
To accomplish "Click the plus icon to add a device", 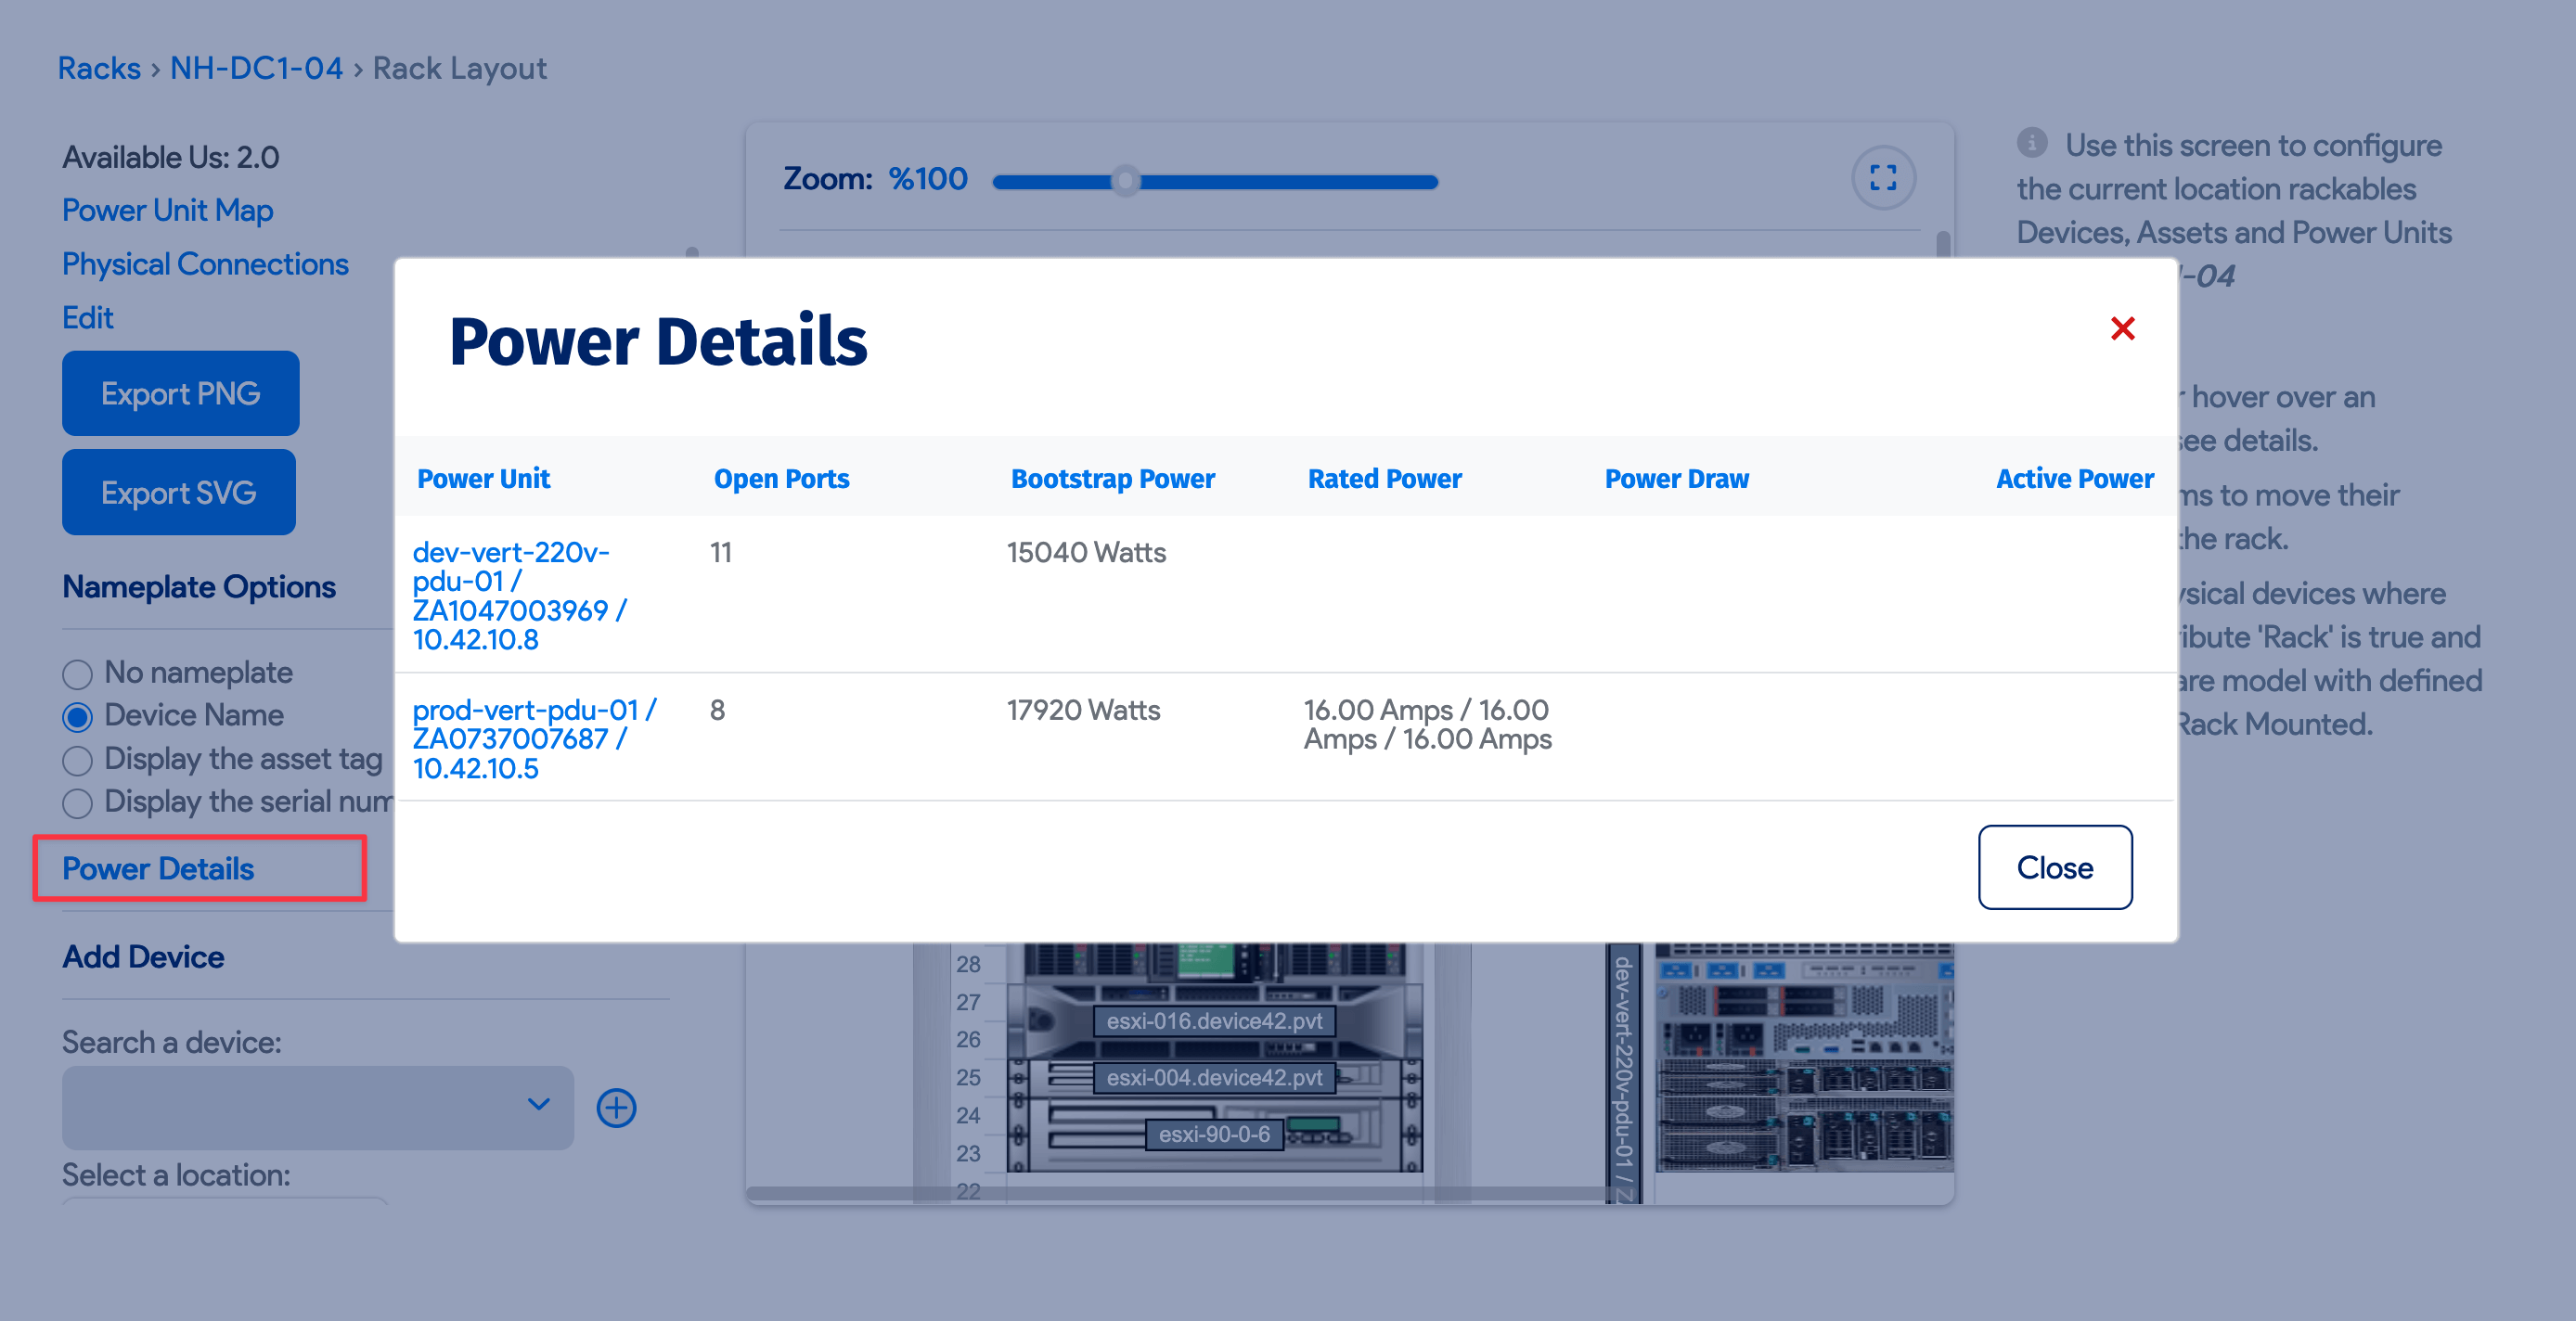I will click(616, 1107).
